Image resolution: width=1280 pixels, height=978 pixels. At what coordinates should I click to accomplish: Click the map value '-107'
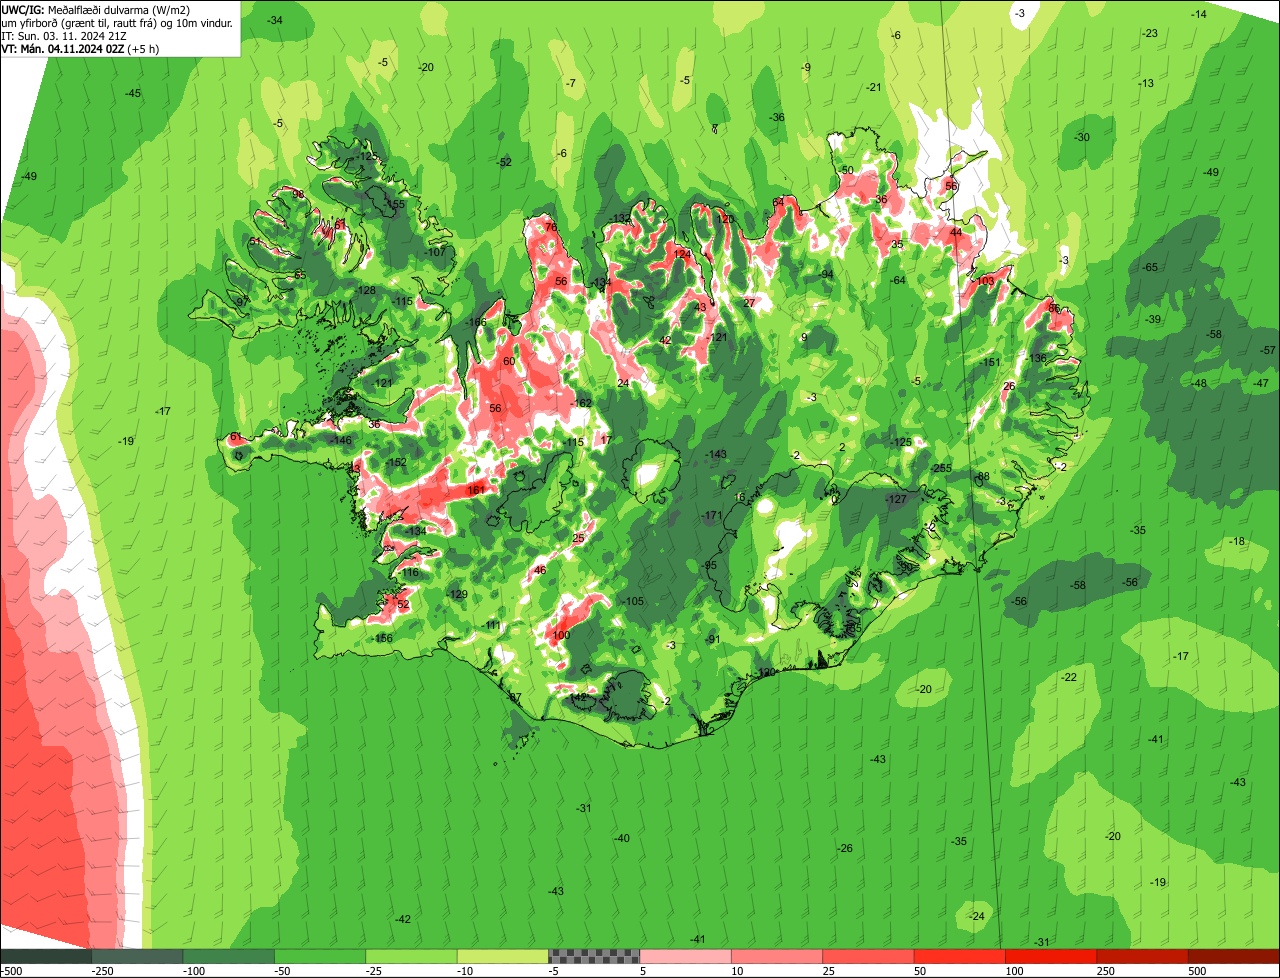coord(435,252)
